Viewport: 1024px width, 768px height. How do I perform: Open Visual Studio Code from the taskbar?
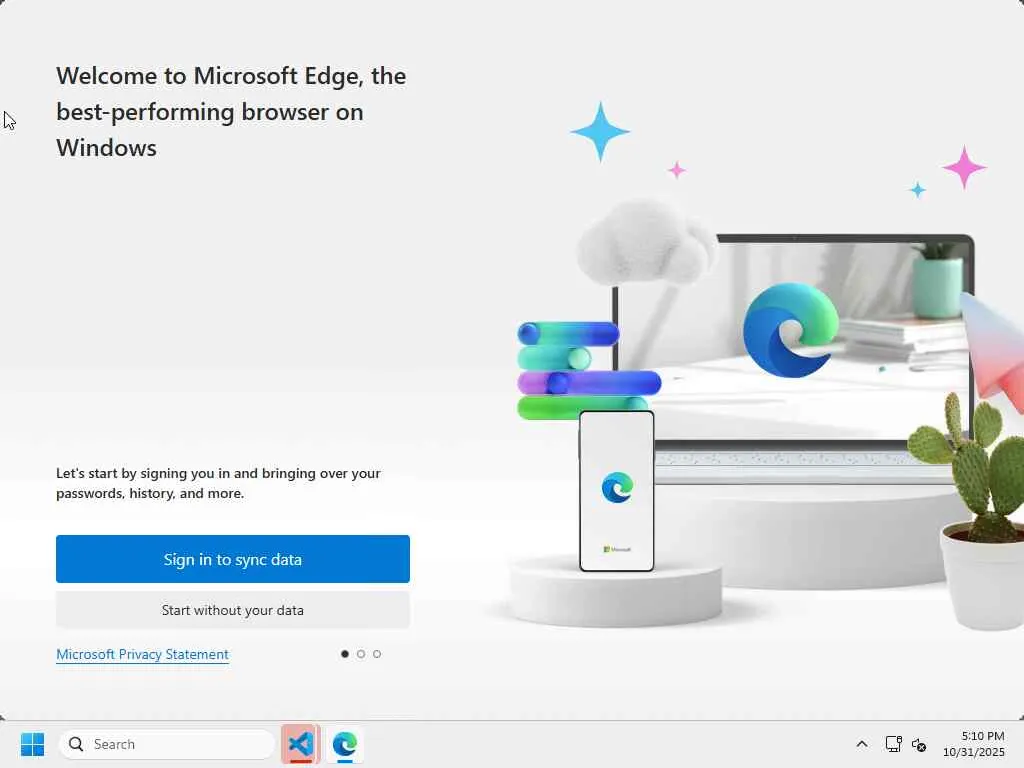301,744
